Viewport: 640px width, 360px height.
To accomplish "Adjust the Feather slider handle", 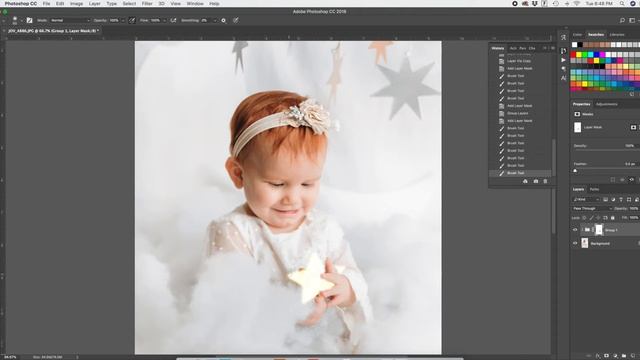I will pyautogui.click(x=576, y=170).
